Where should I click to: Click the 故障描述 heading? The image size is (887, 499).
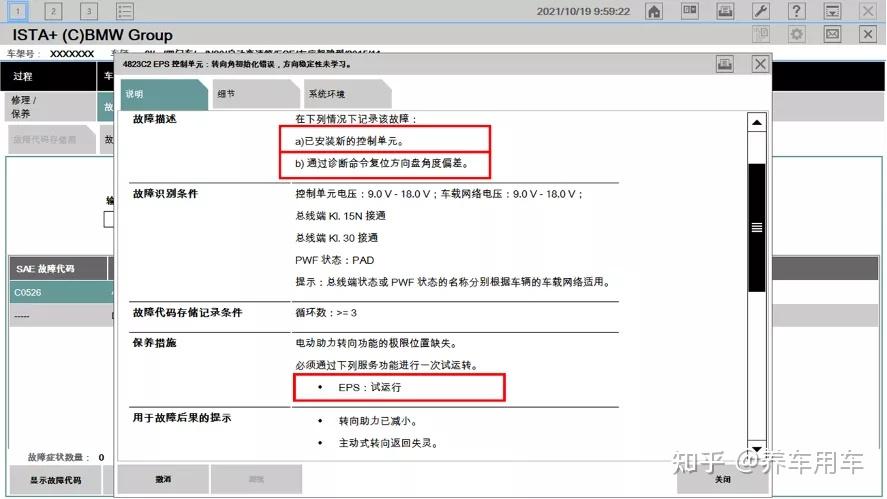point(154,119)
